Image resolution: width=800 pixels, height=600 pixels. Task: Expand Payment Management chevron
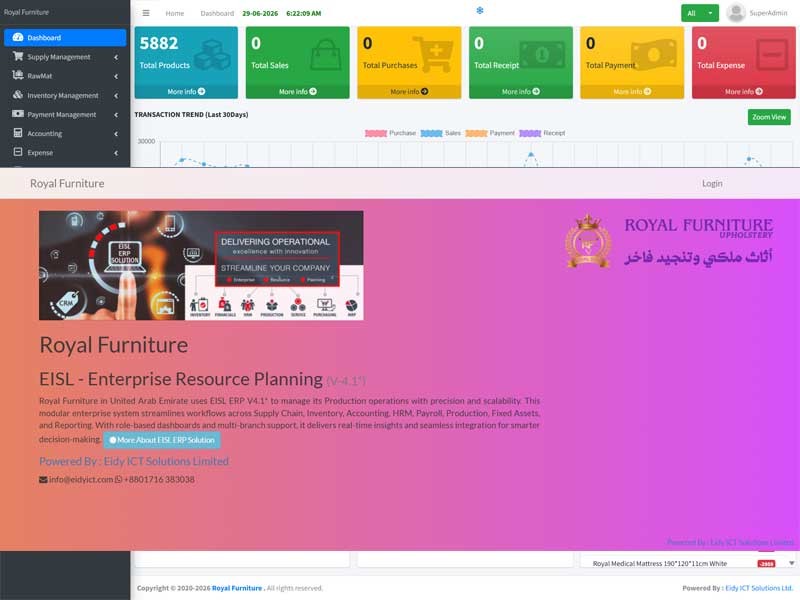coord(116,115)
